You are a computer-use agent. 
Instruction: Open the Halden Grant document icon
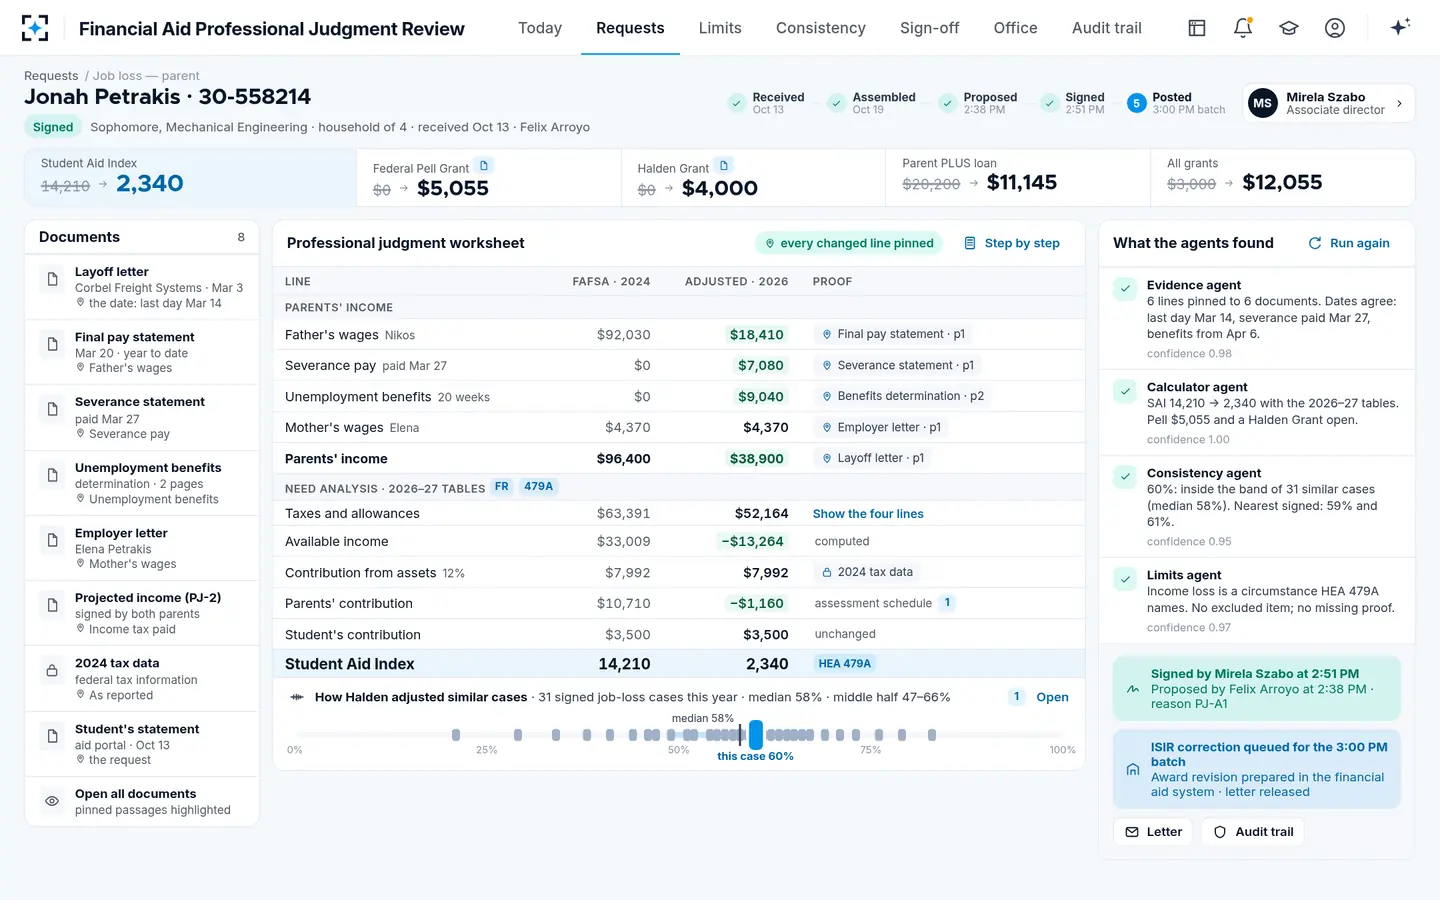tap(724, 166)
